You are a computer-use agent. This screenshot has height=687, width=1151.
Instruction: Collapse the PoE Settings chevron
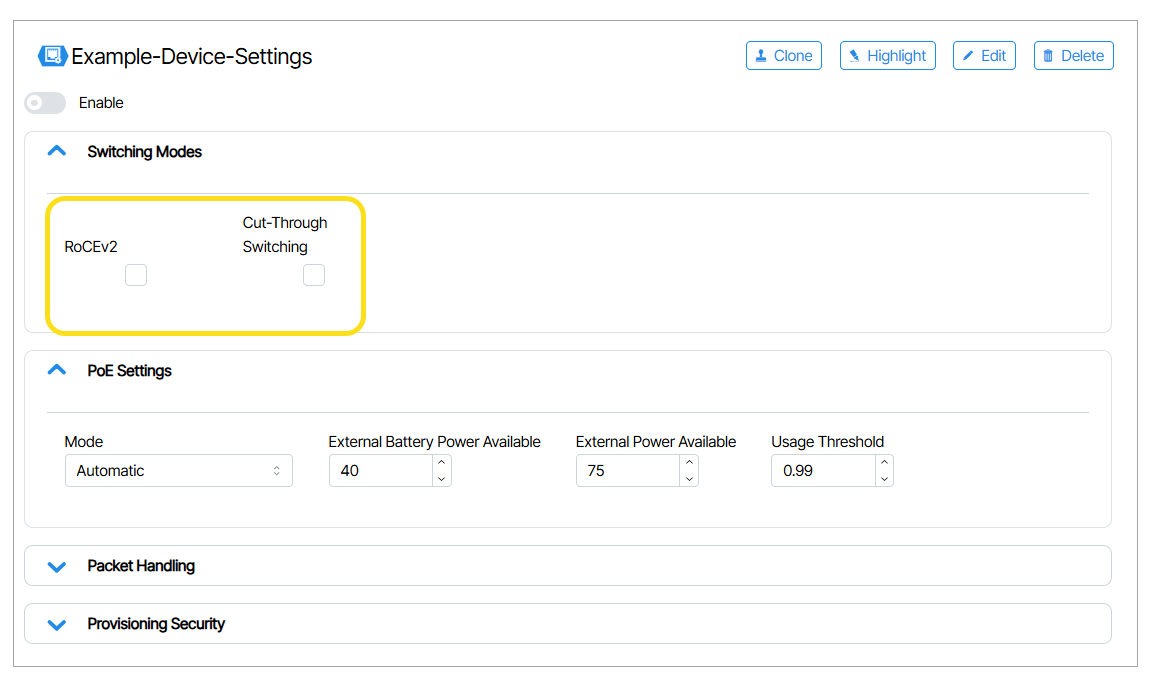57,370
